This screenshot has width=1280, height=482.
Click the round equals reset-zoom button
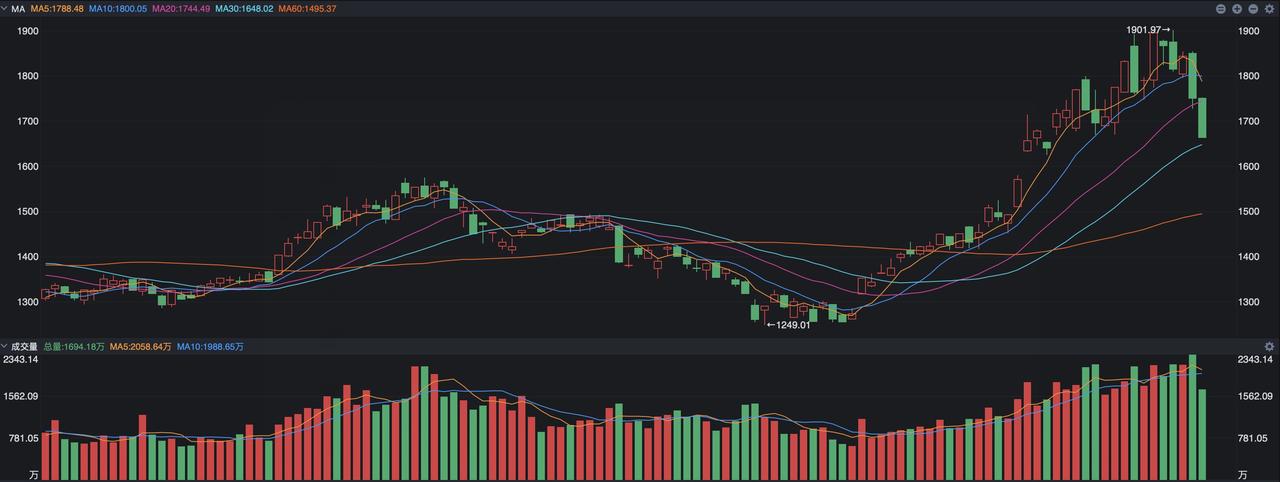(x=1221, y=9)
